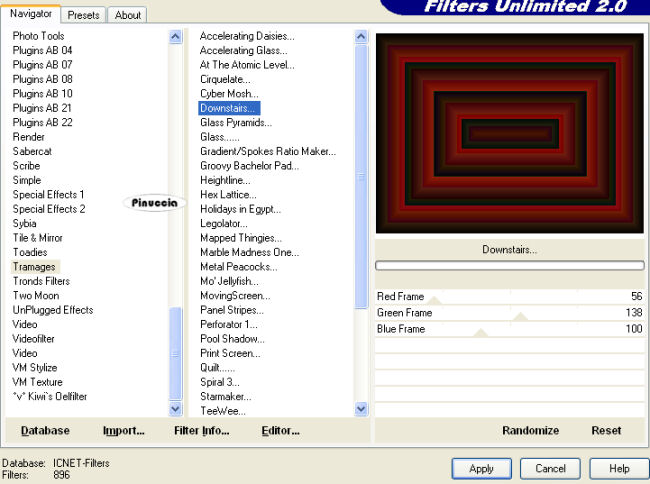650x484 pixels.
Task: Click category list scroll up arrow
Action: (175, 37)
